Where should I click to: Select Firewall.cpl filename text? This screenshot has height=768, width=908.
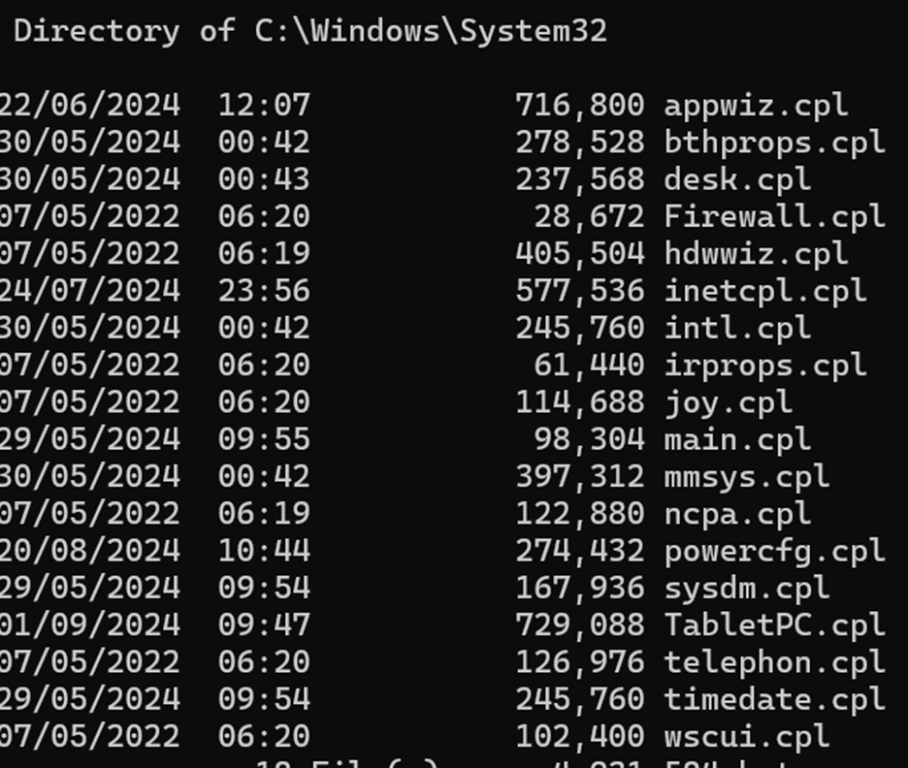775,218
